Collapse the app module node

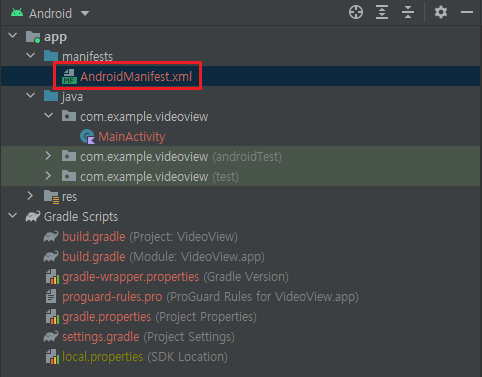[12, 35]
